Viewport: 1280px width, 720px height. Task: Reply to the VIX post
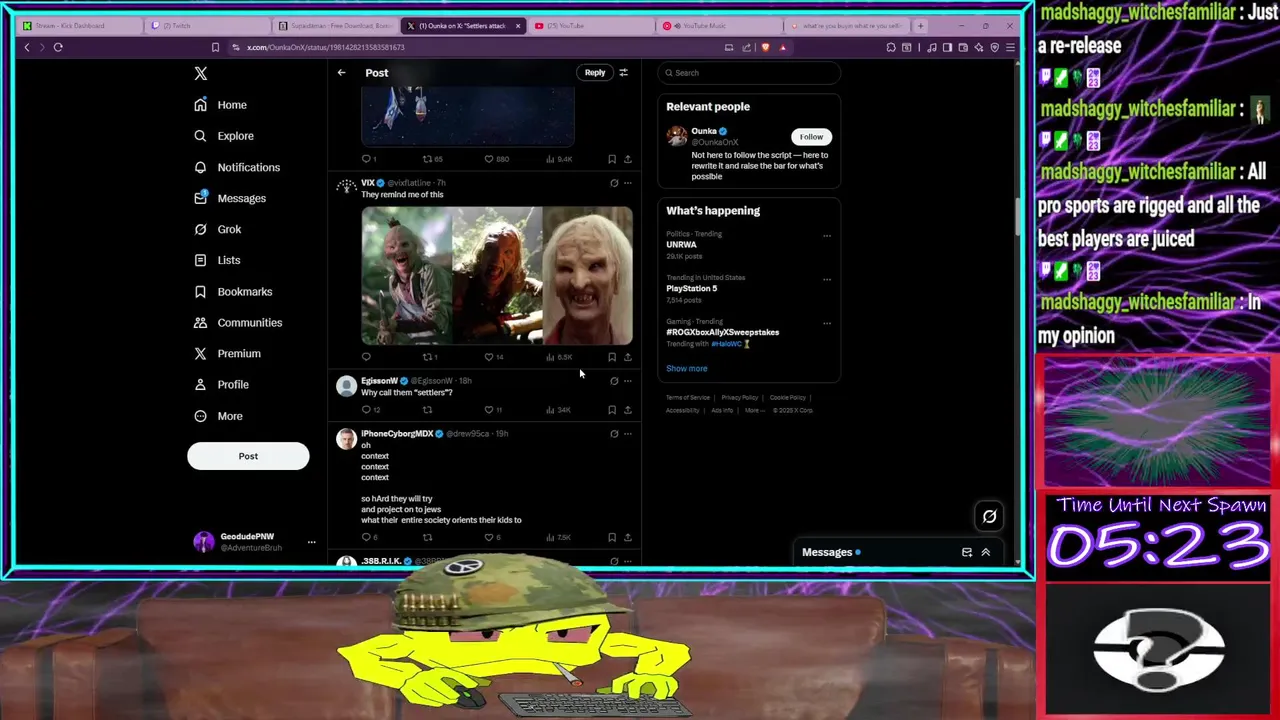(366, 357)
